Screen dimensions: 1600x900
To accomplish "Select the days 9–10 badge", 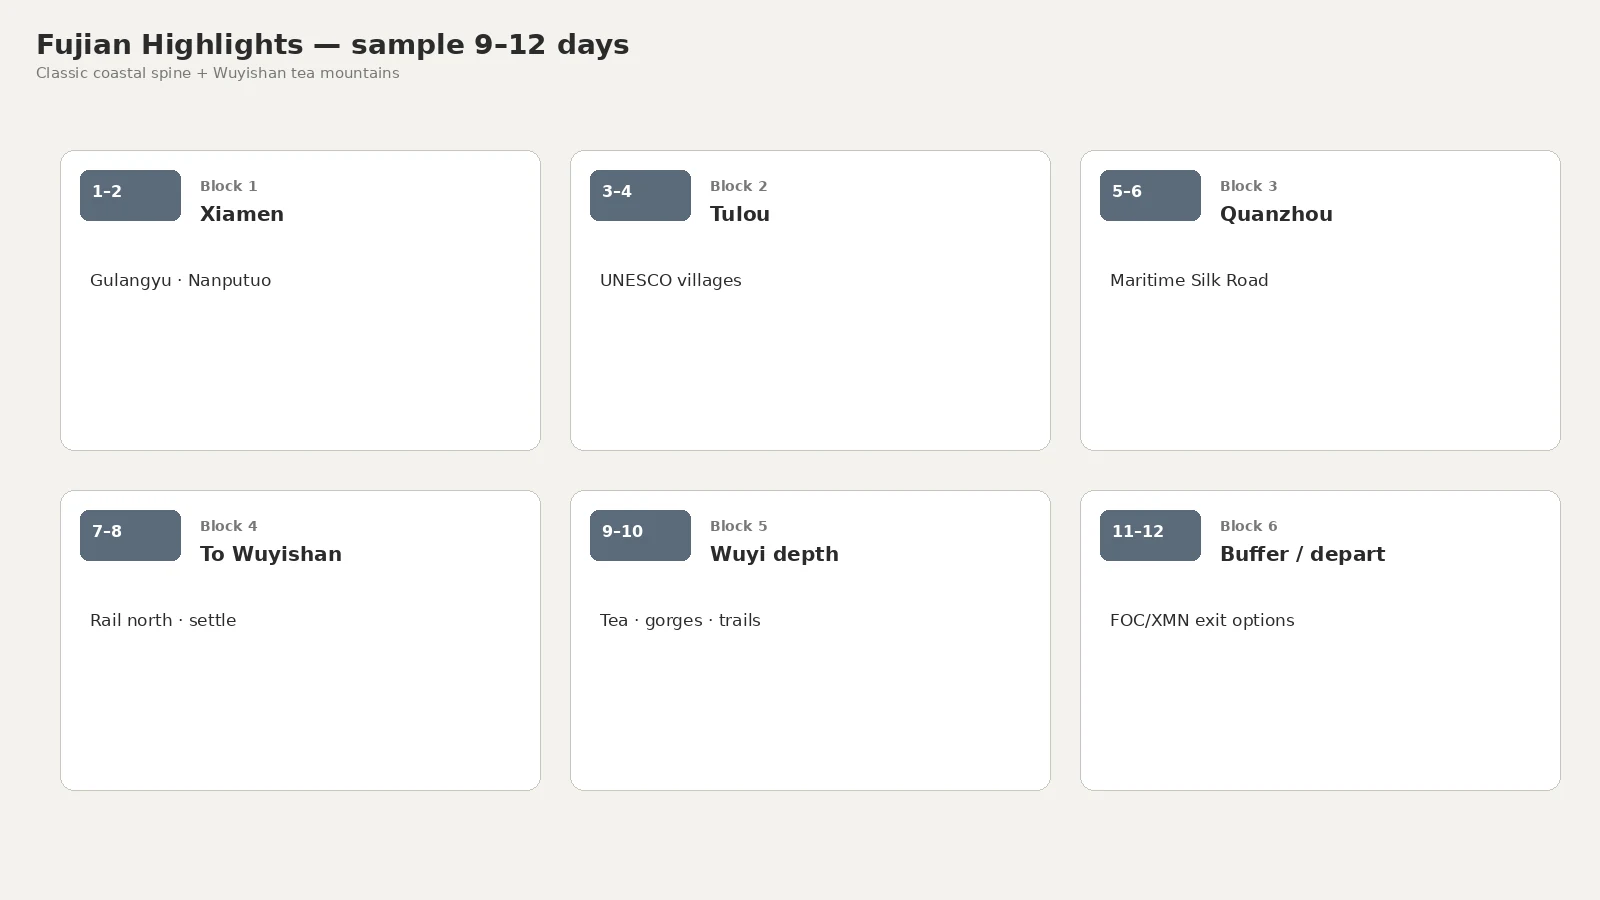I will pos(640,535).
